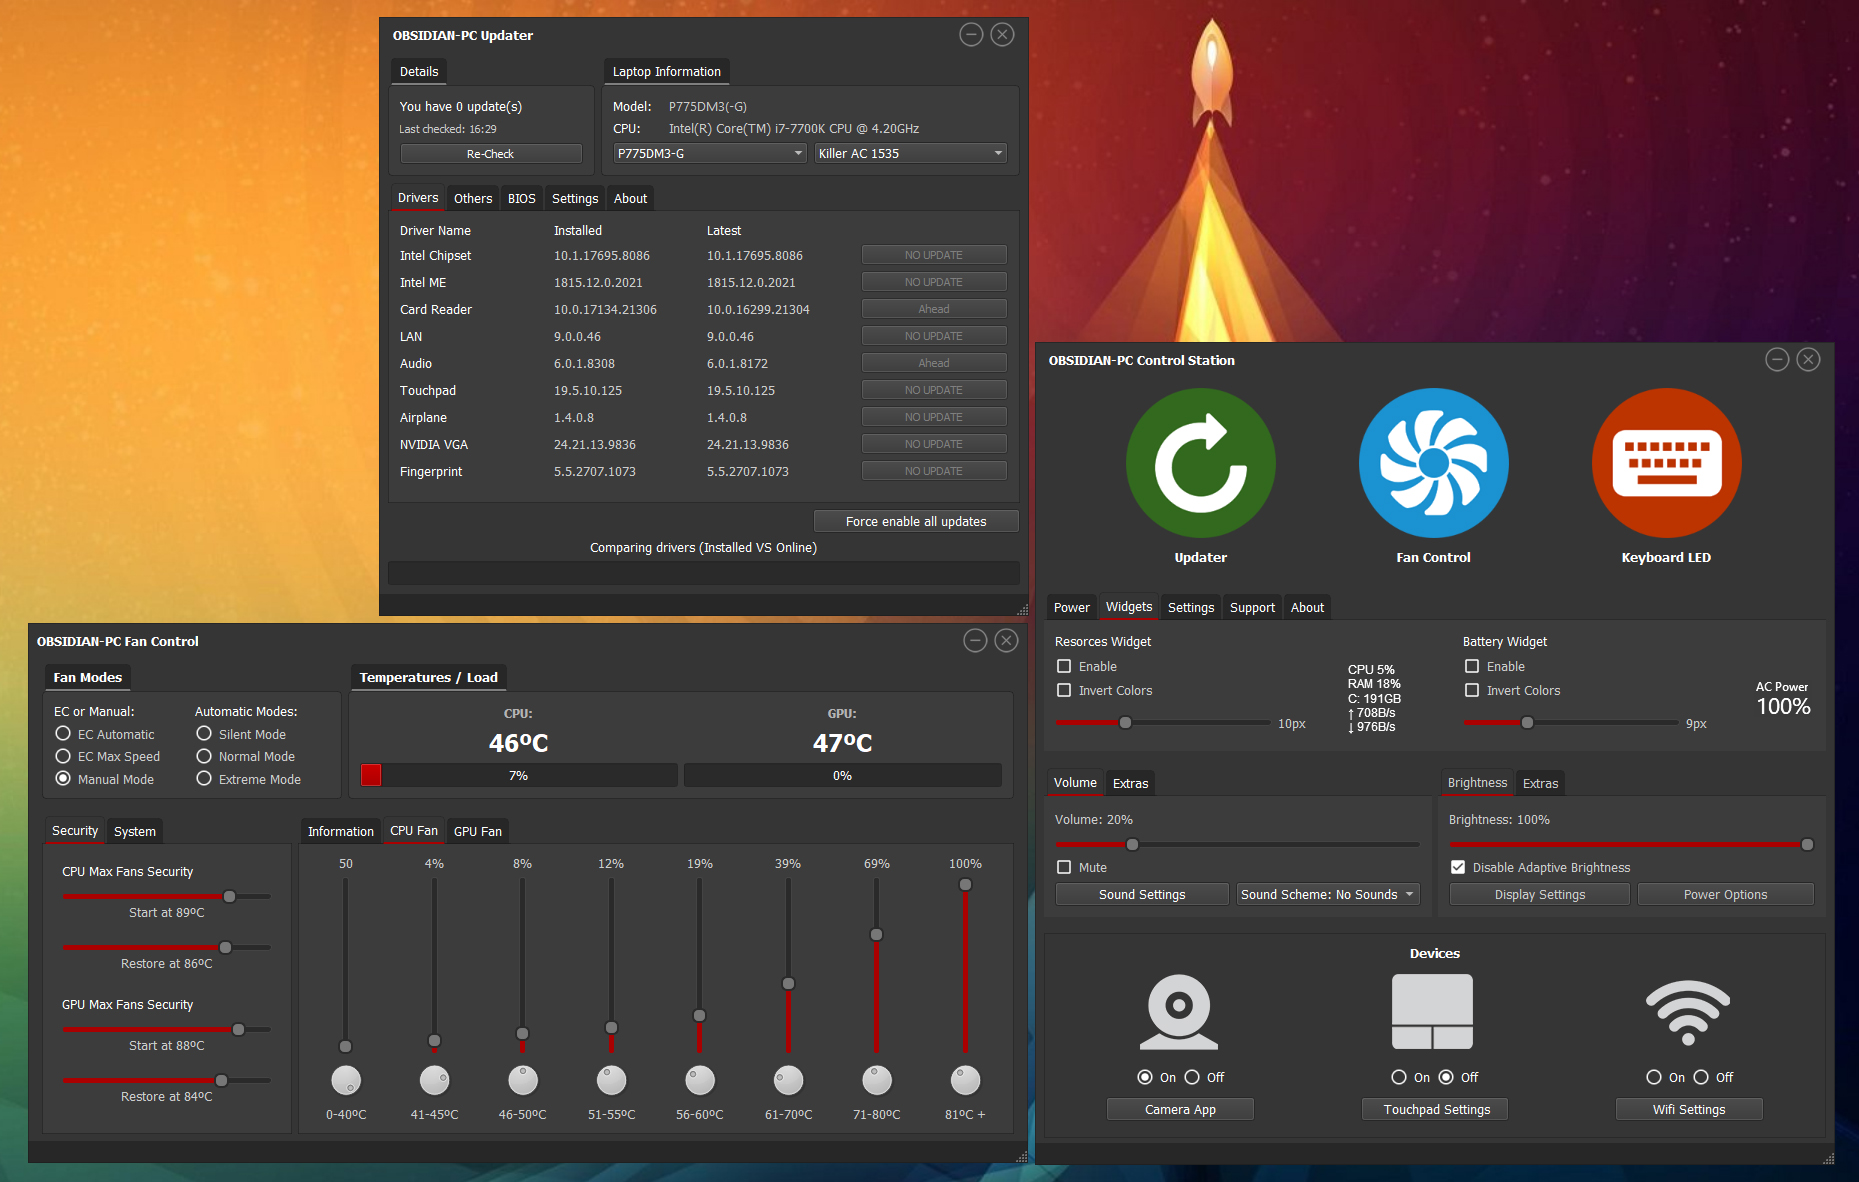Viewport: 1859px width, 1182px height.
Task: Select EC Max Speed mode
Action: point(63,756)
